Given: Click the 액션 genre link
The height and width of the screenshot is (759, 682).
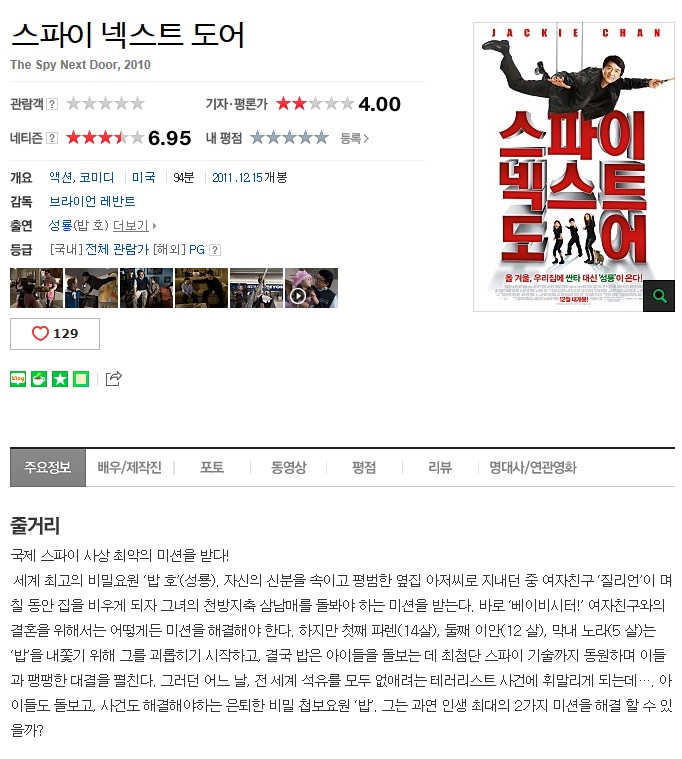Looking at the screenshot, I should pyautogui.click(x=61, y=178).
